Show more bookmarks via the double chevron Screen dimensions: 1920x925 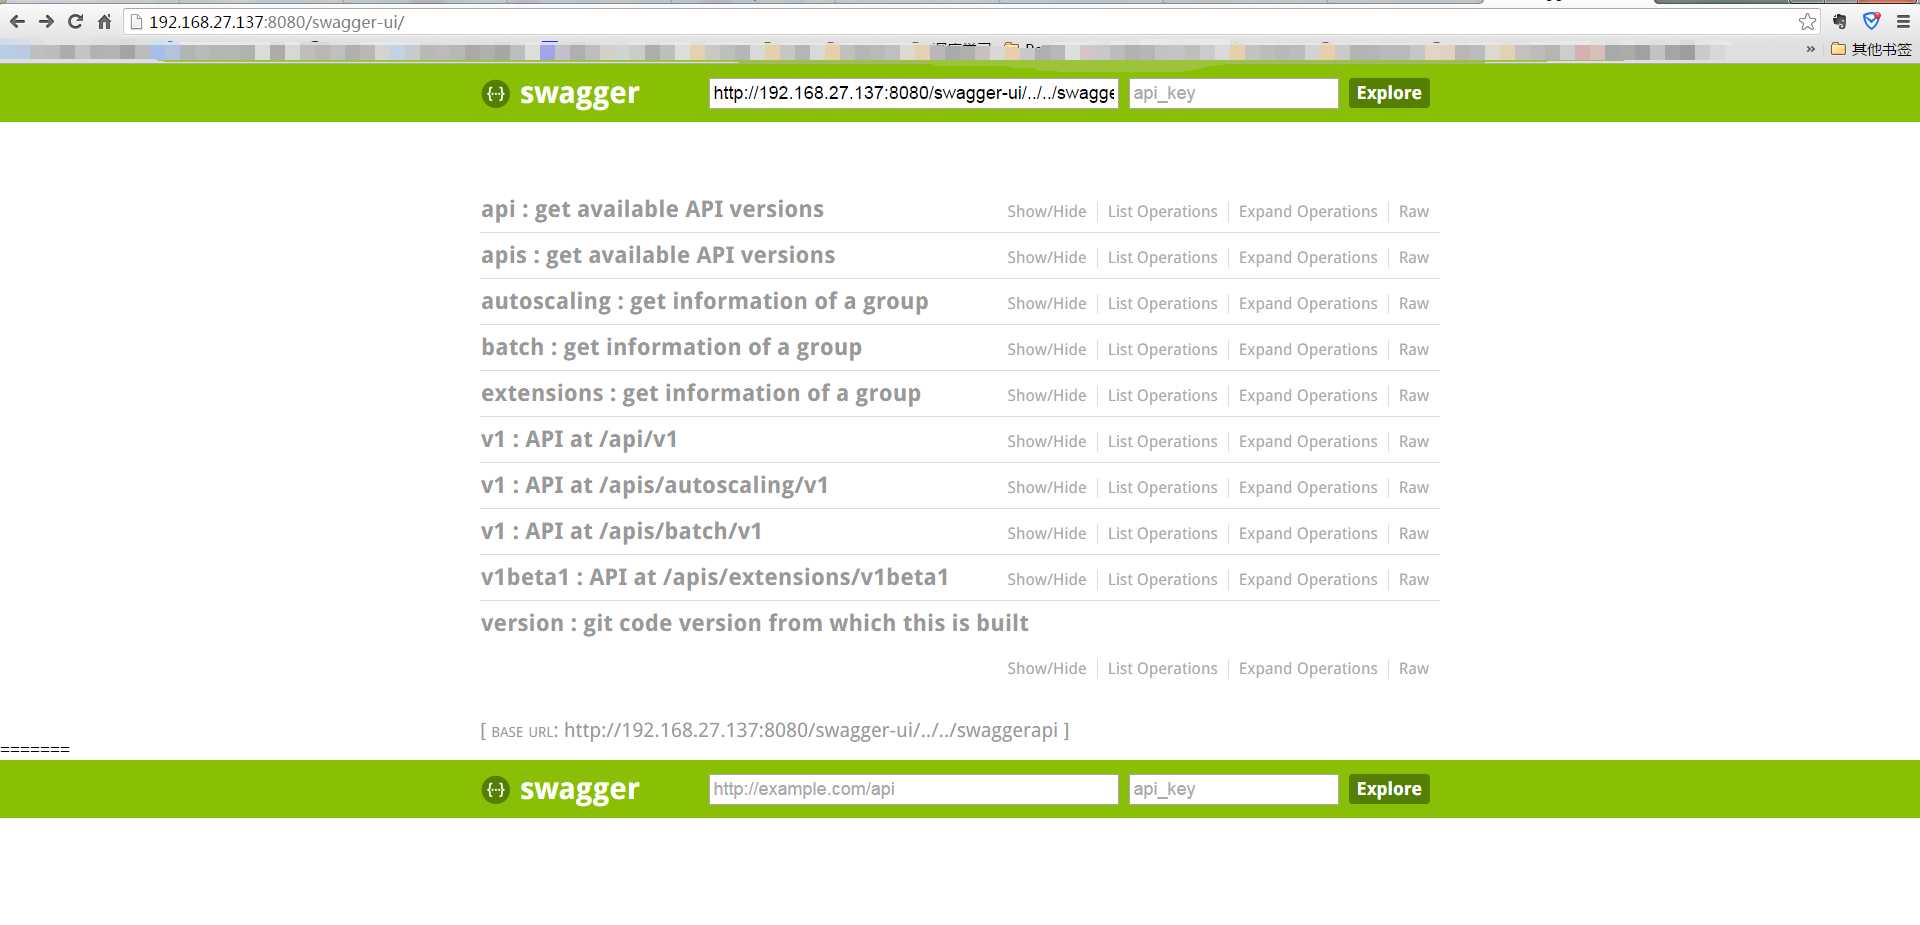[1810, 49]
